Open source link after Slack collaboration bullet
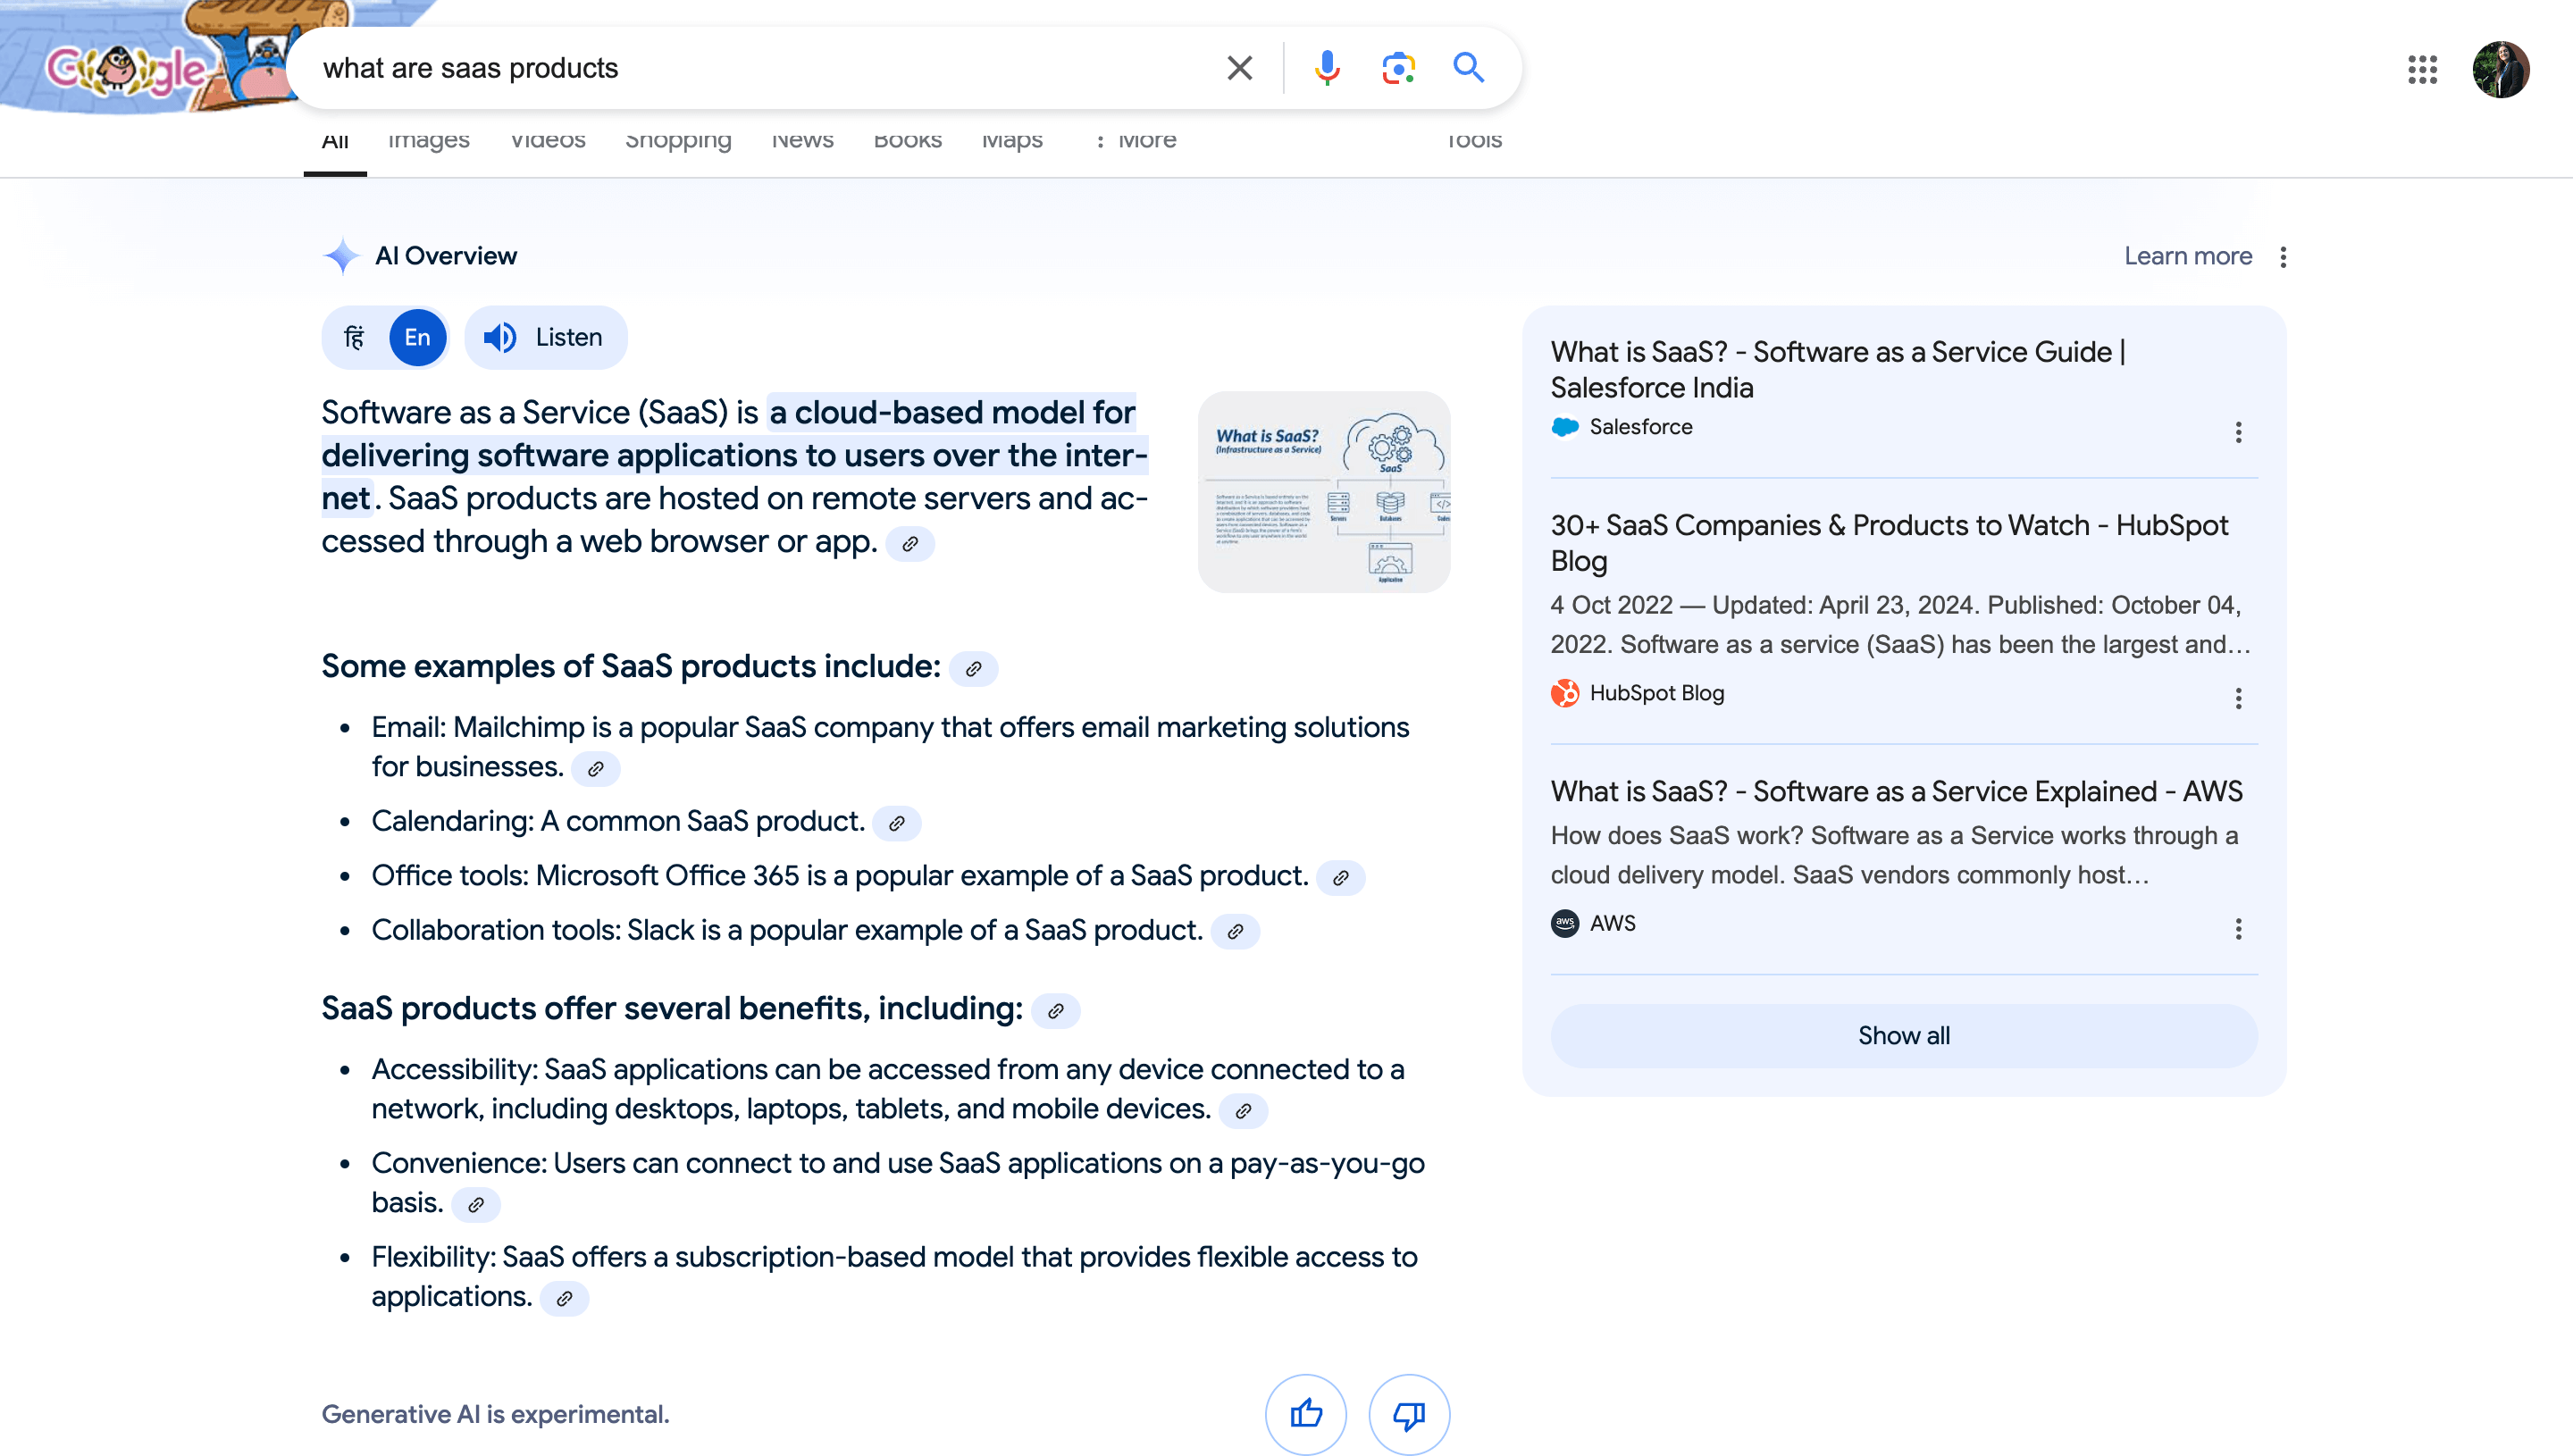The width and height of the screenshot is (2573, 1456). point(1235,932)
